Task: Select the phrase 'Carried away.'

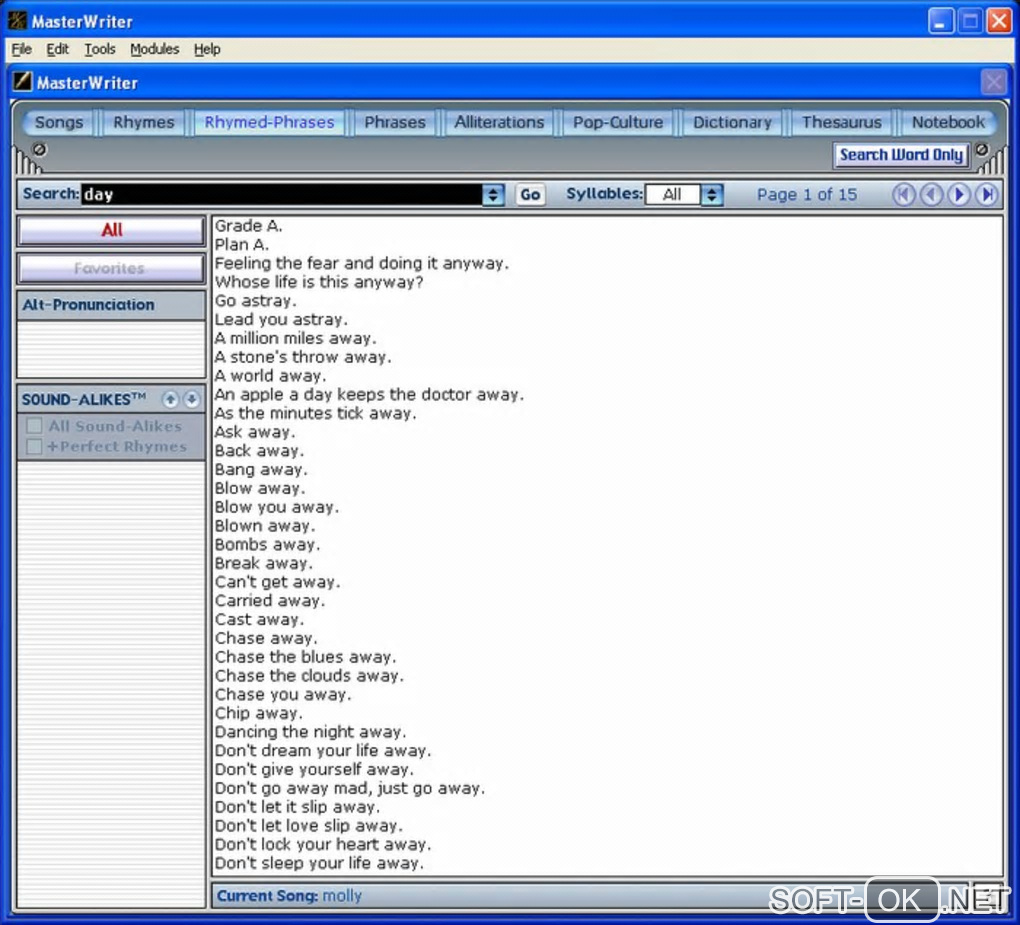Action: (269, 601)
